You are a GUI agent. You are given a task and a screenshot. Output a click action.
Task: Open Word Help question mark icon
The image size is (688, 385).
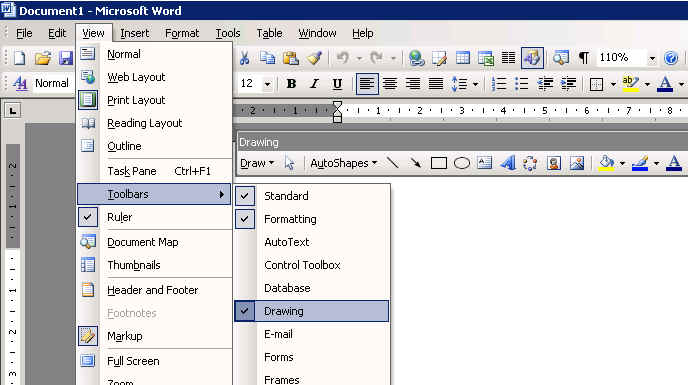(x=671, y=58)
